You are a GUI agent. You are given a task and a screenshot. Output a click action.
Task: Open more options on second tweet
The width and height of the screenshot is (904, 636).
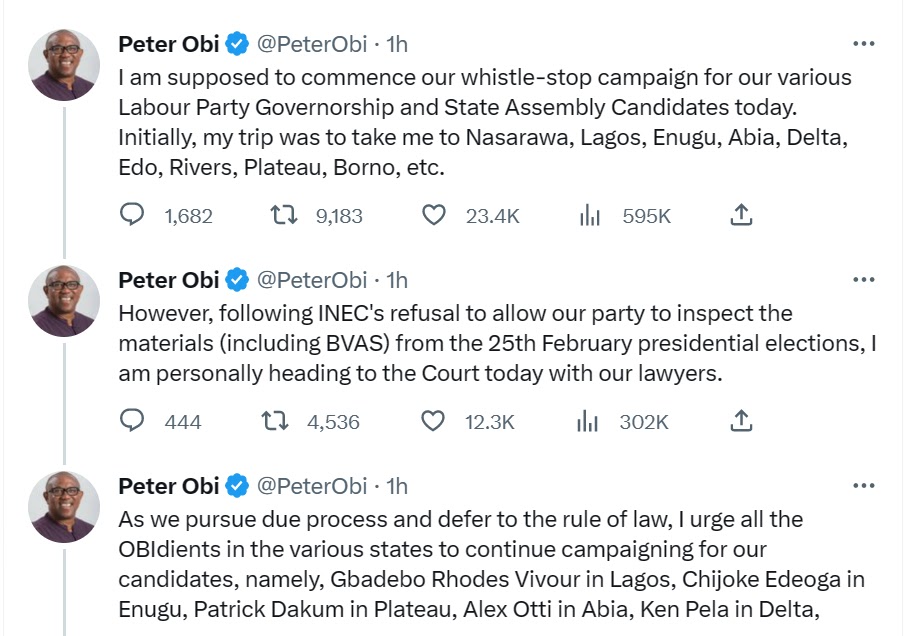pos(863,280)
